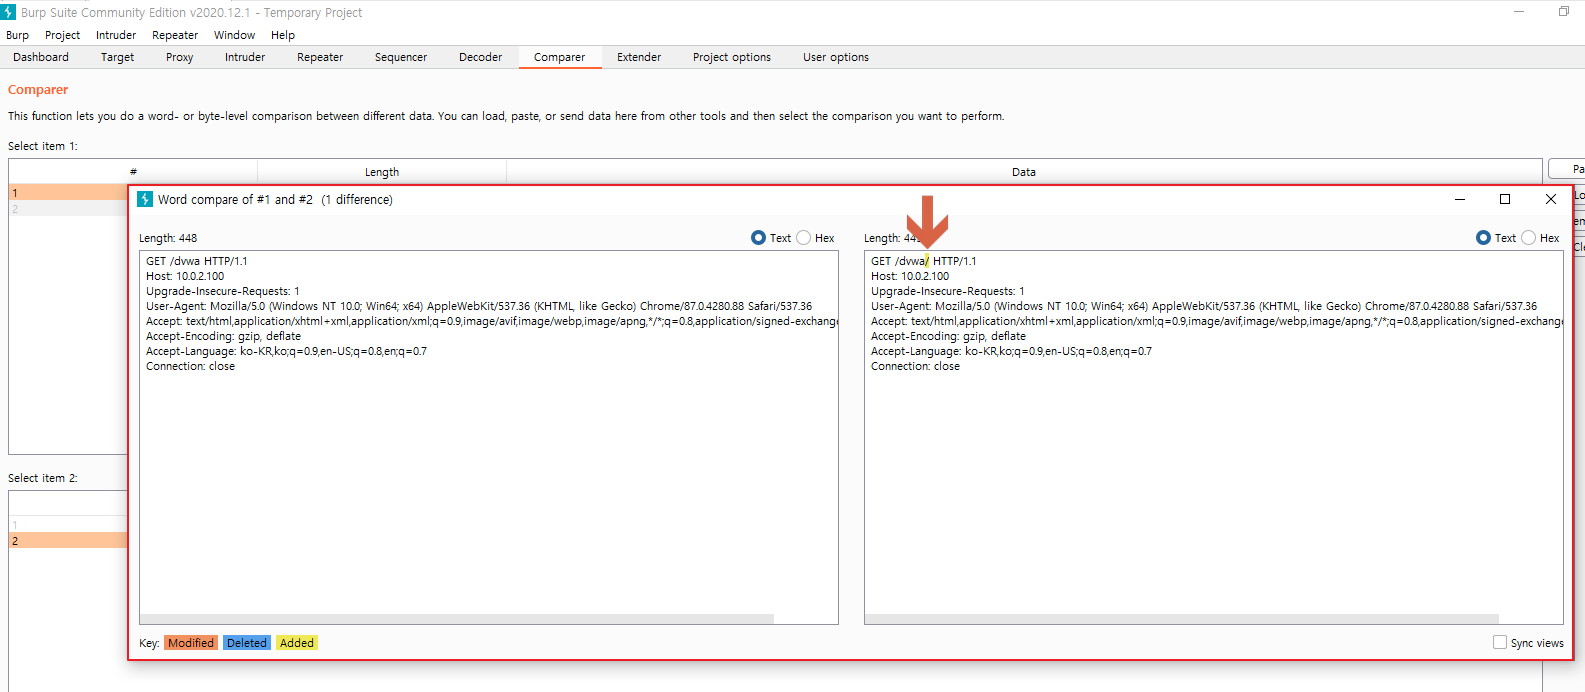This screenshot has height=692, width=1585.
Task: Click the right pane's horizontal scrollbar
Action: click(x=1182, y=619)
